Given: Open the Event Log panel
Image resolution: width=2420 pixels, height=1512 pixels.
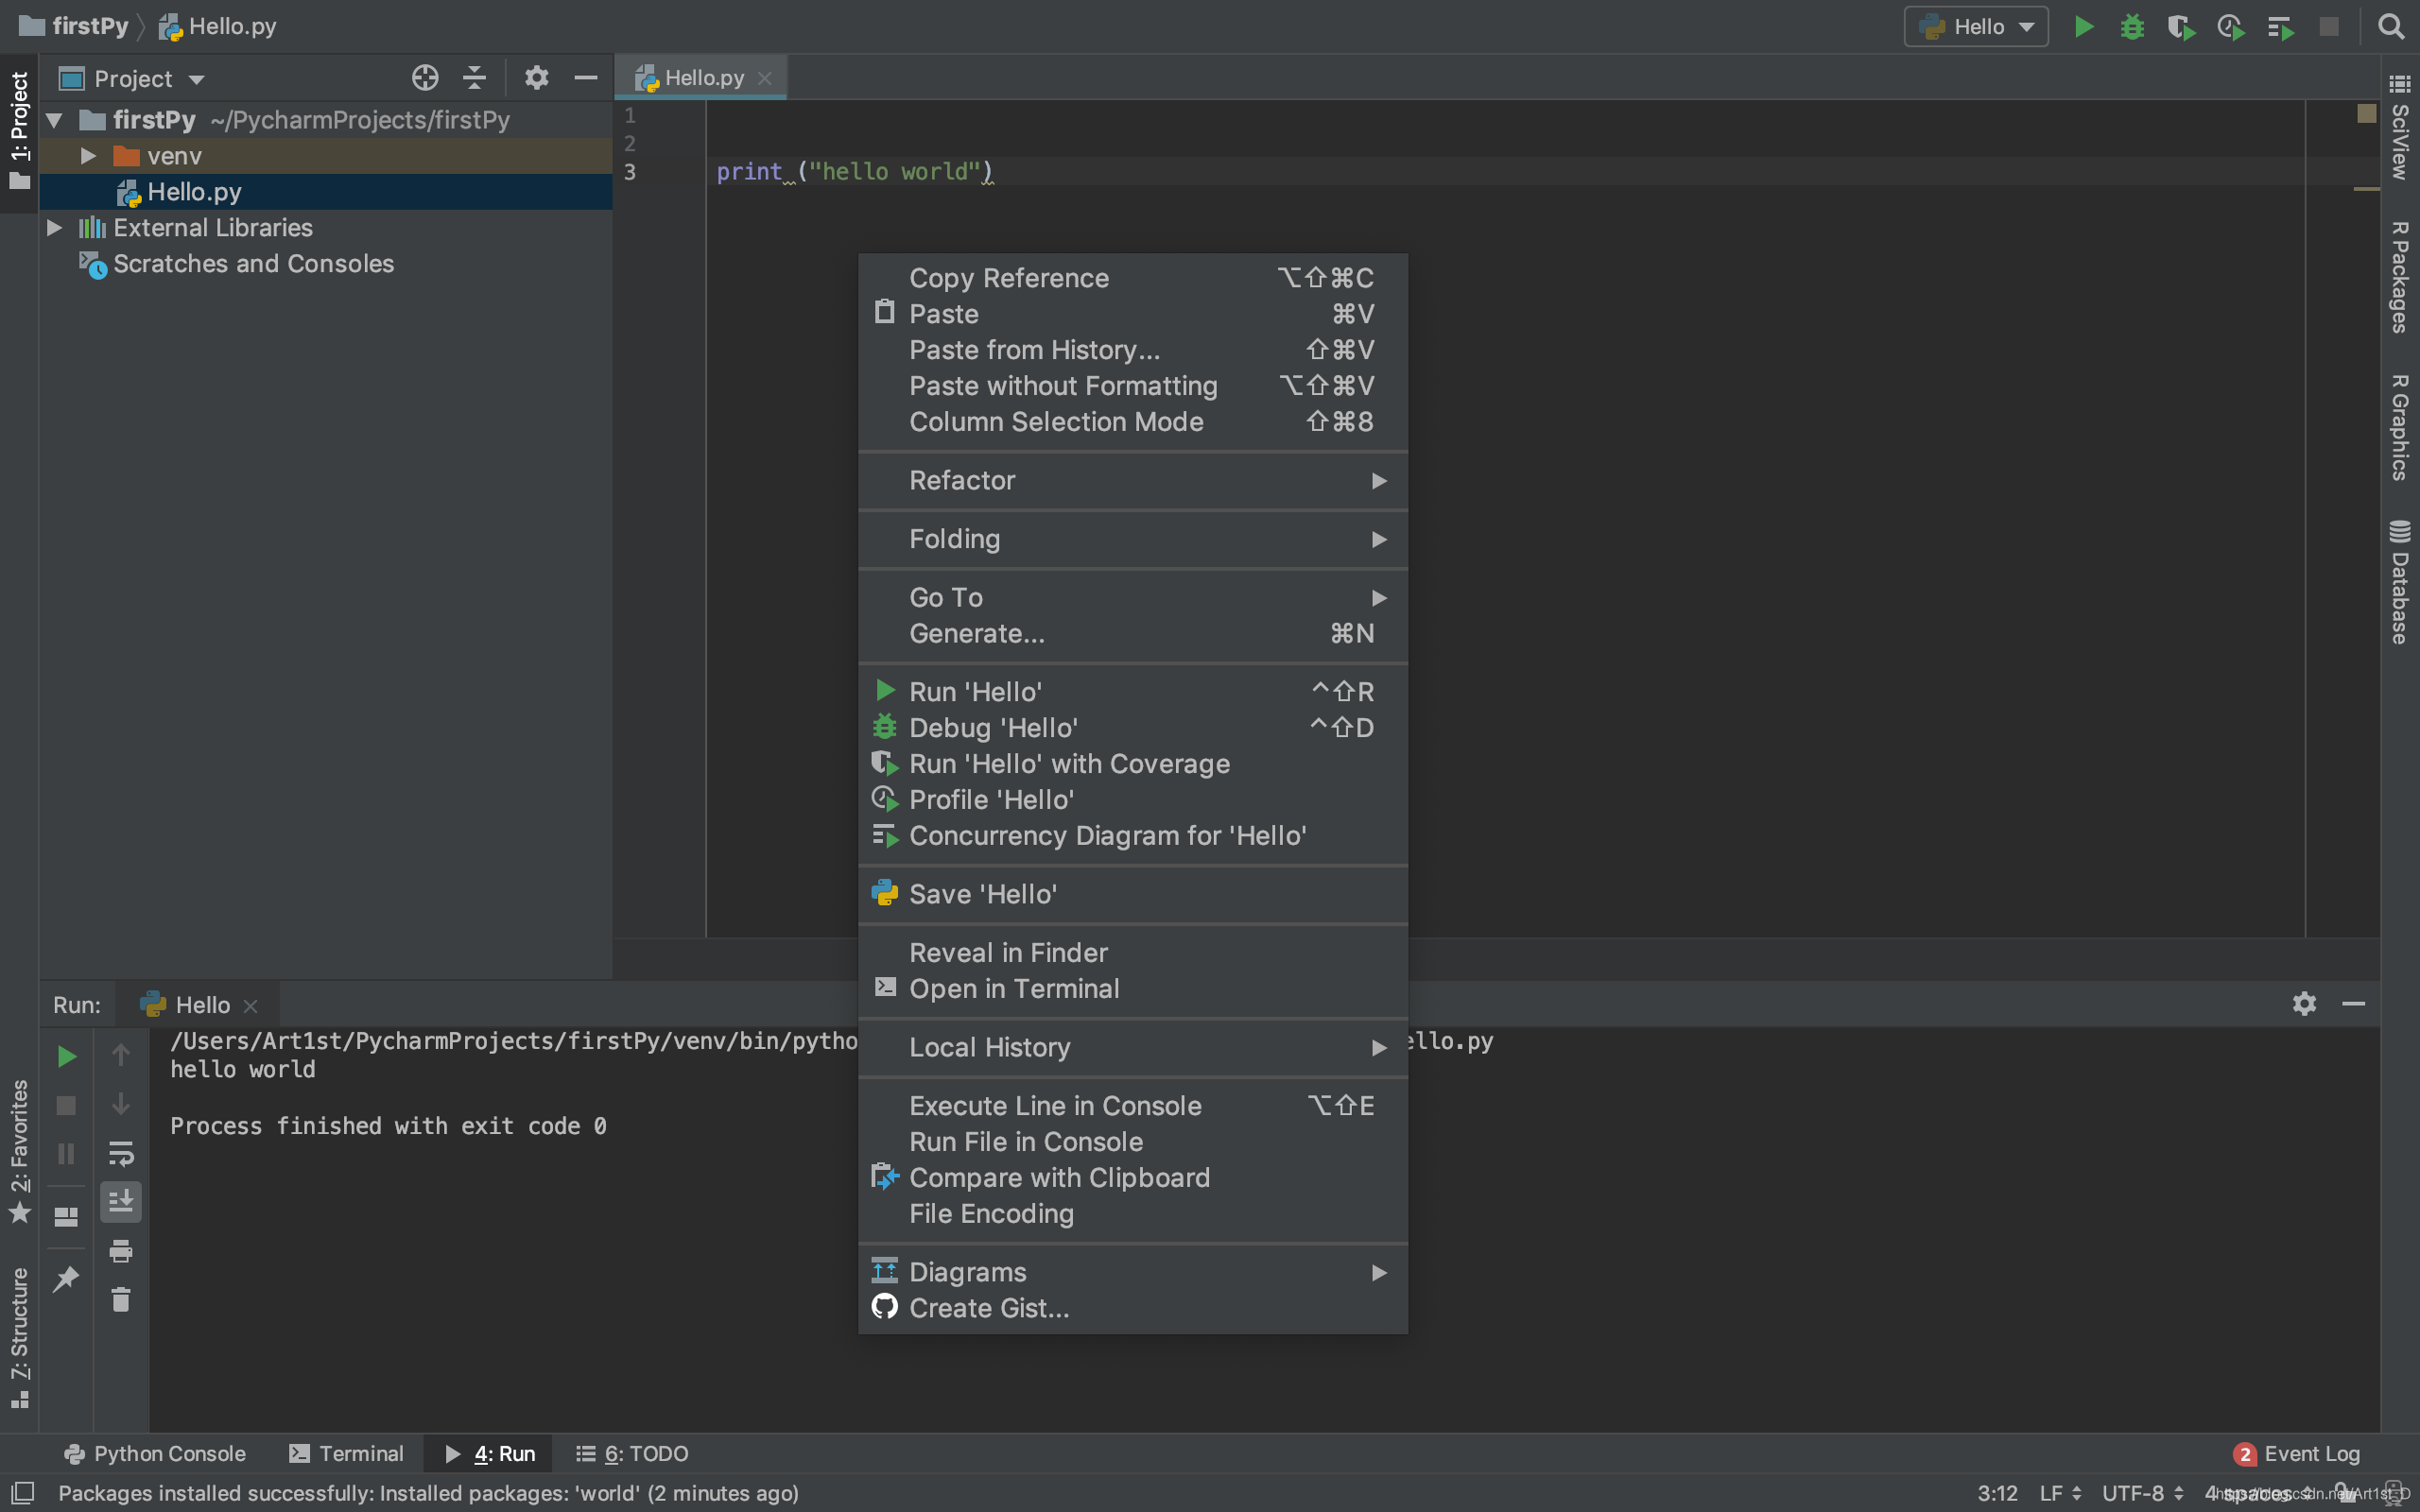Looking at the screenshot, I should (x=2311, y=1453).
